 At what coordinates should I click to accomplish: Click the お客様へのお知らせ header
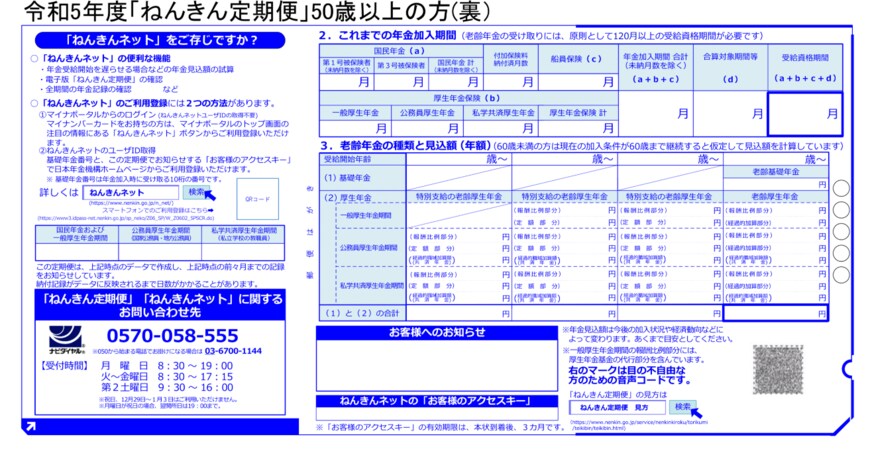[436, 331]
